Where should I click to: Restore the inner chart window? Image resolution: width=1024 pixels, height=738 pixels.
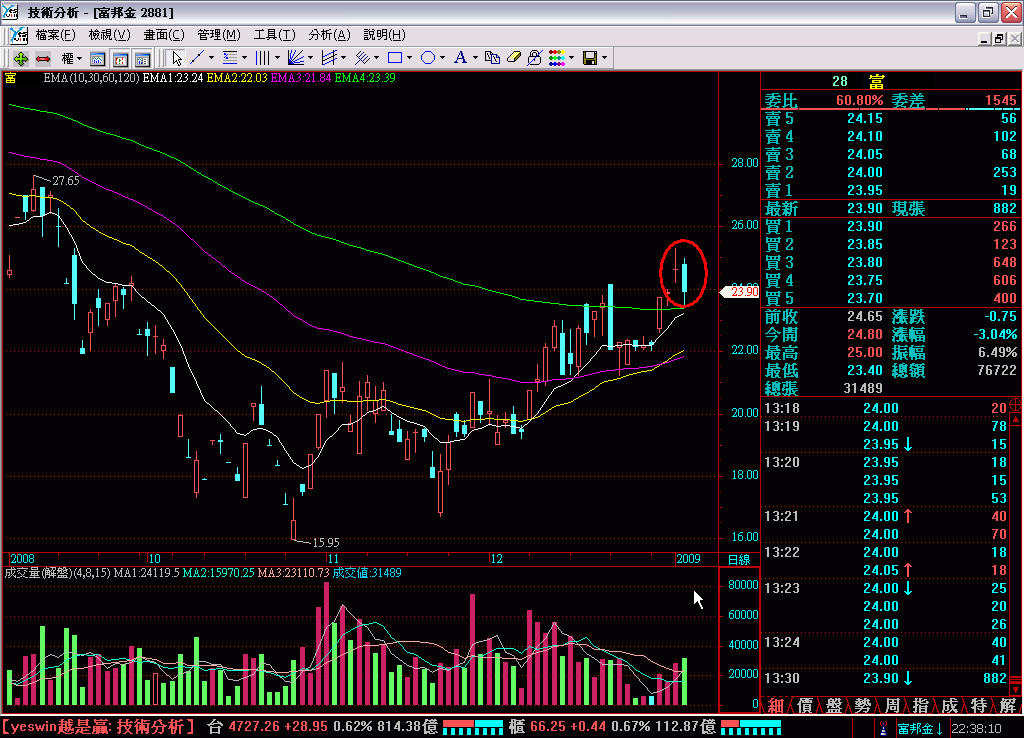[x=999, y=39]
